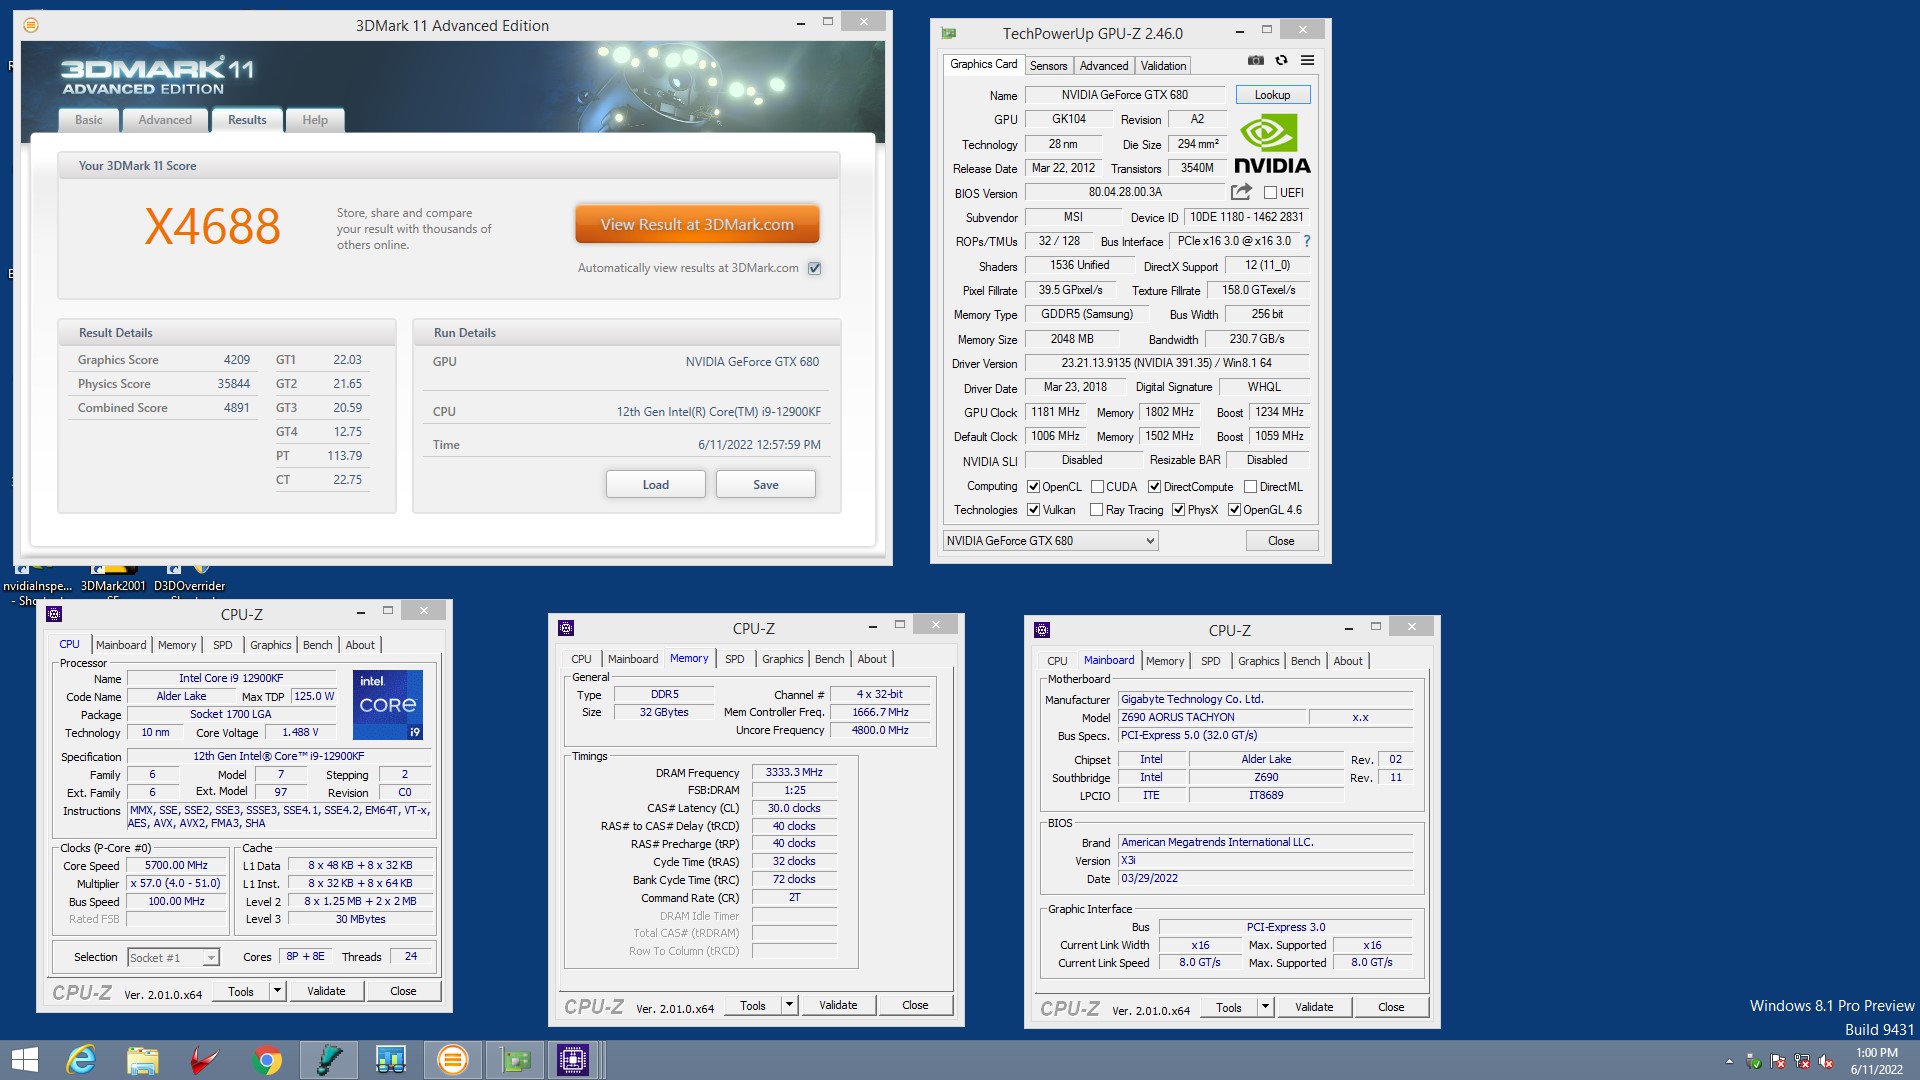
Task: Expand Tools dropdown arrow in CPU-Z CPU window
Action: click(x=277, y=991)
